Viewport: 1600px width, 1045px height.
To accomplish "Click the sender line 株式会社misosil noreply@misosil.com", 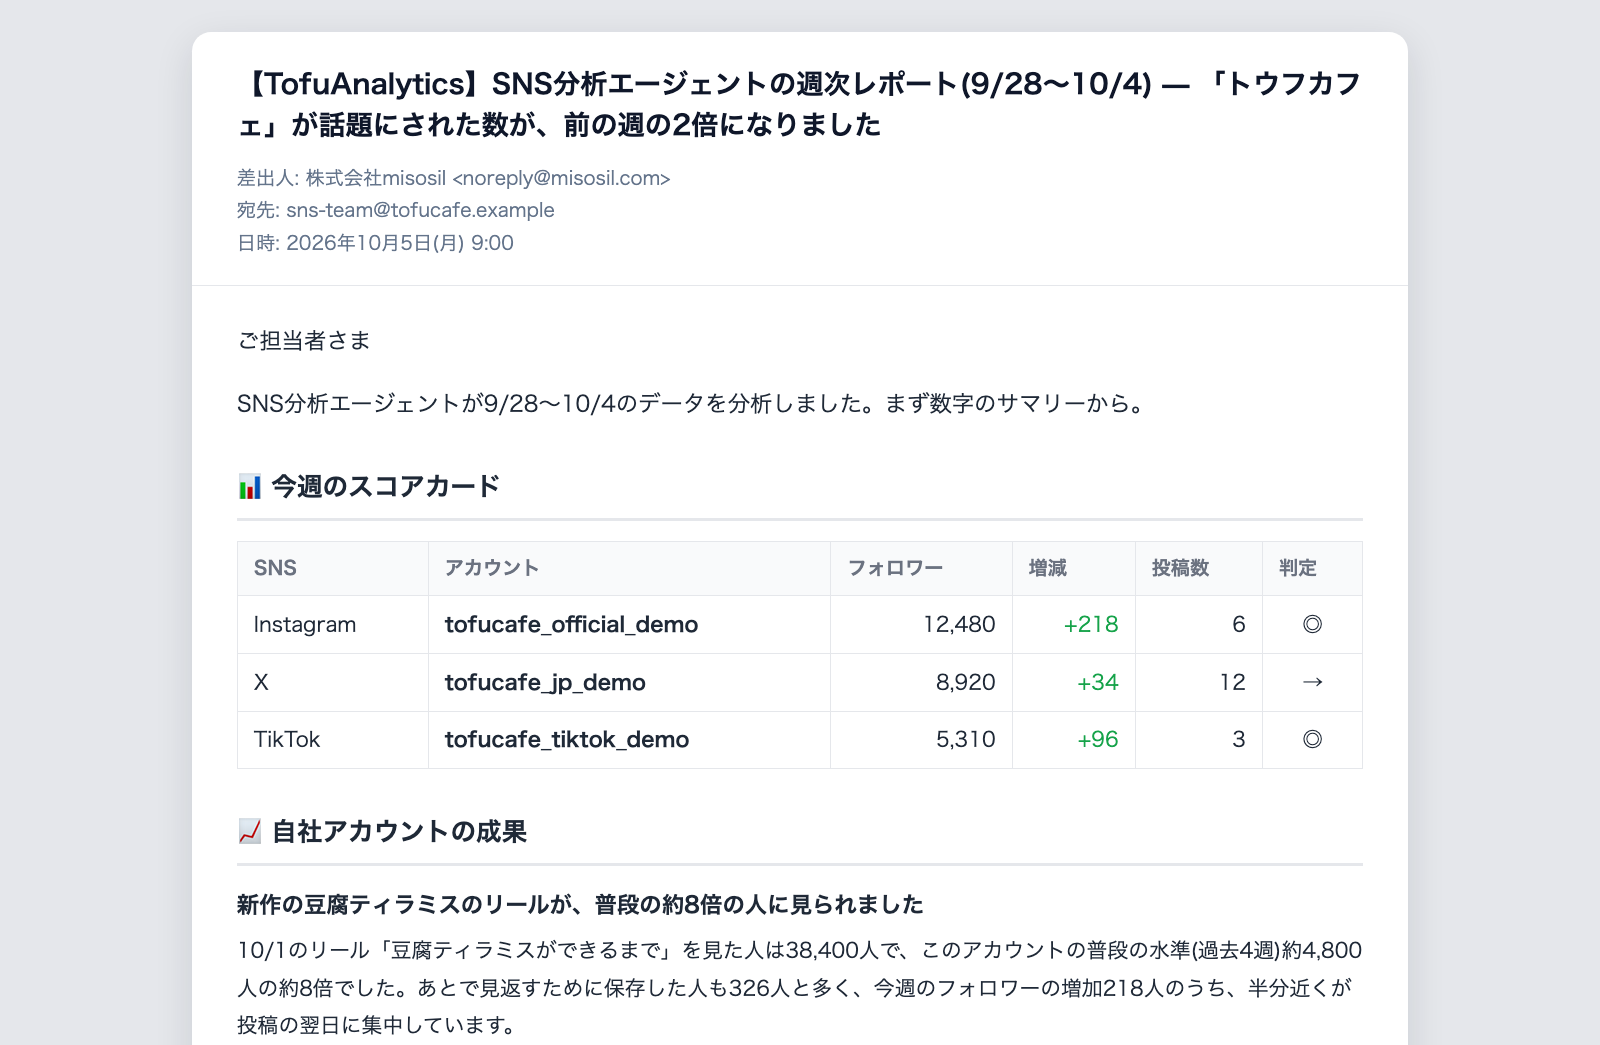I will [453, 178].
